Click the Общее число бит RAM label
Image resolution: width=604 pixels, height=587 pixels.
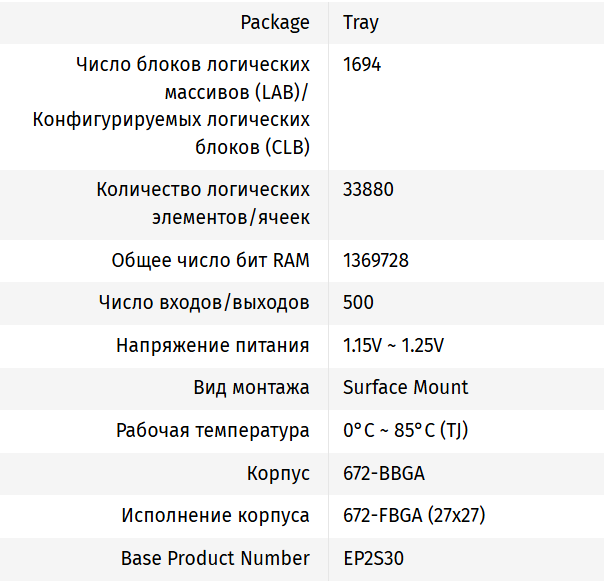(210, 260)
